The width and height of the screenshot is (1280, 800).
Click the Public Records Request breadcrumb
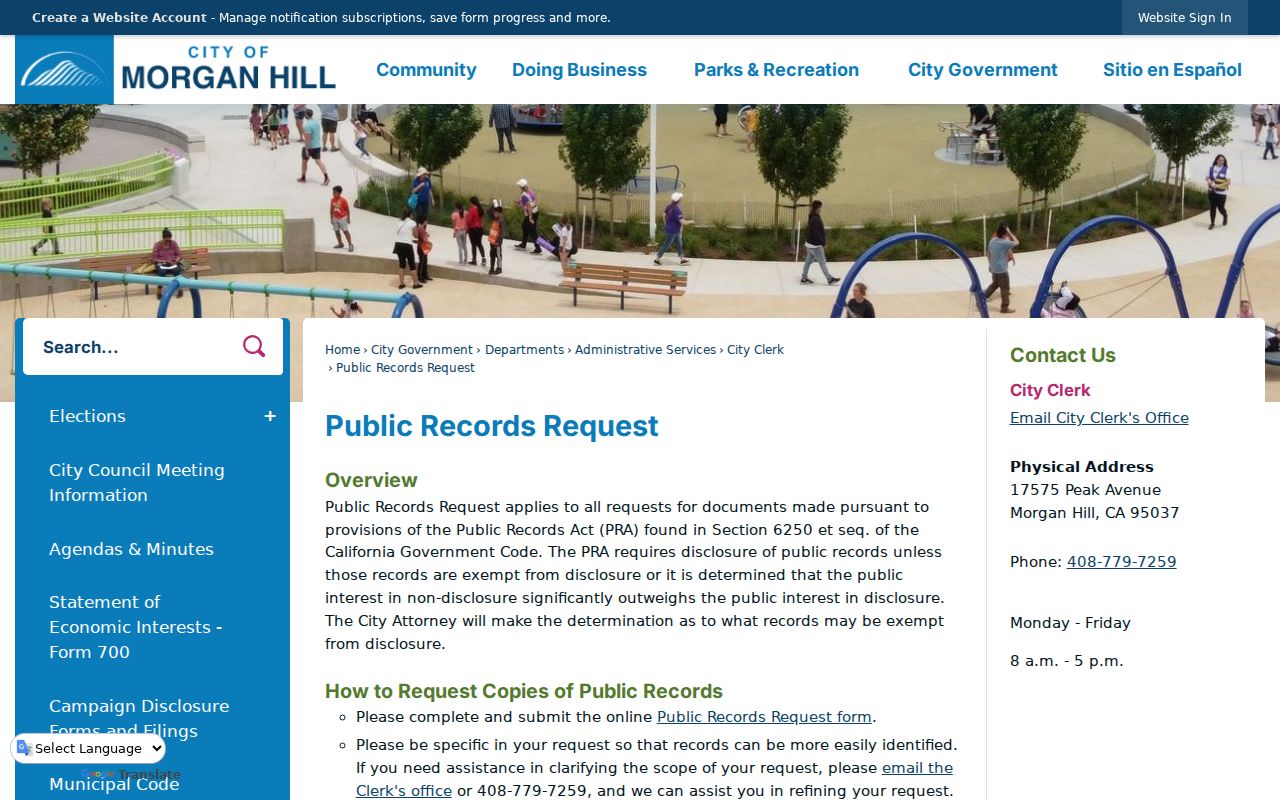click(x=405, y=368)
